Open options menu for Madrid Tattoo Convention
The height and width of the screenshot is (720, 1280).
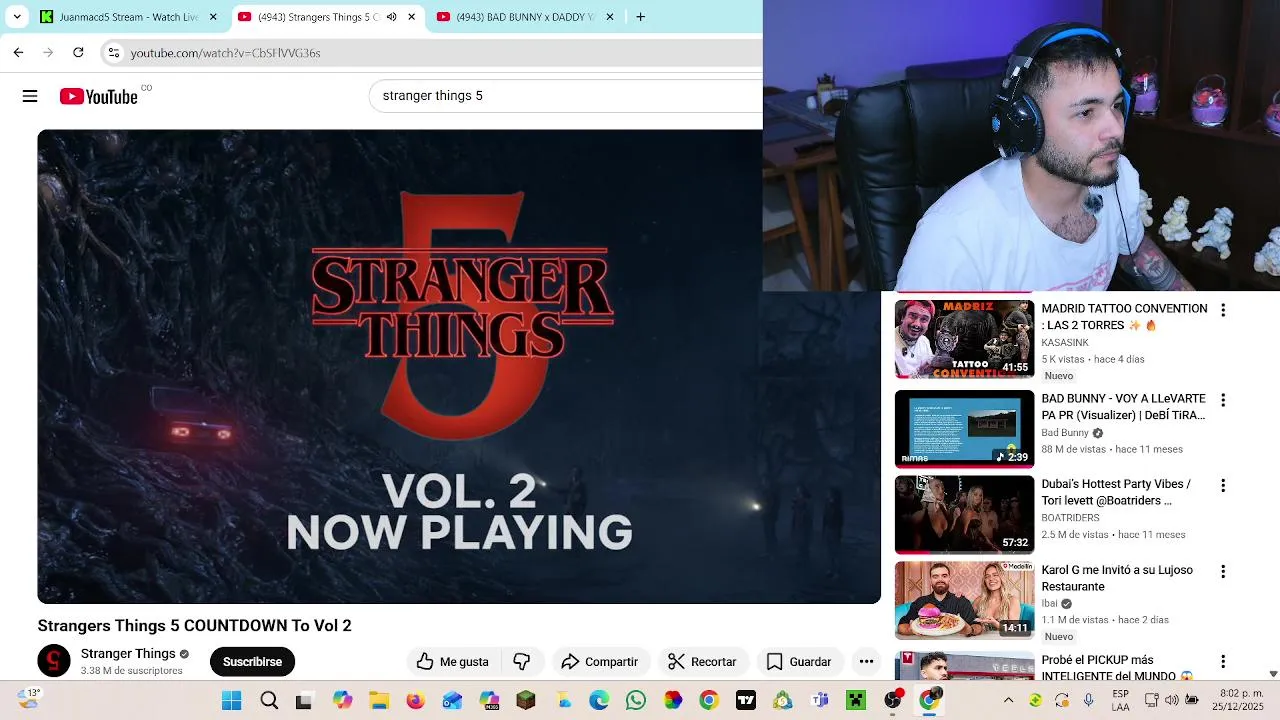pos(1222,310)
